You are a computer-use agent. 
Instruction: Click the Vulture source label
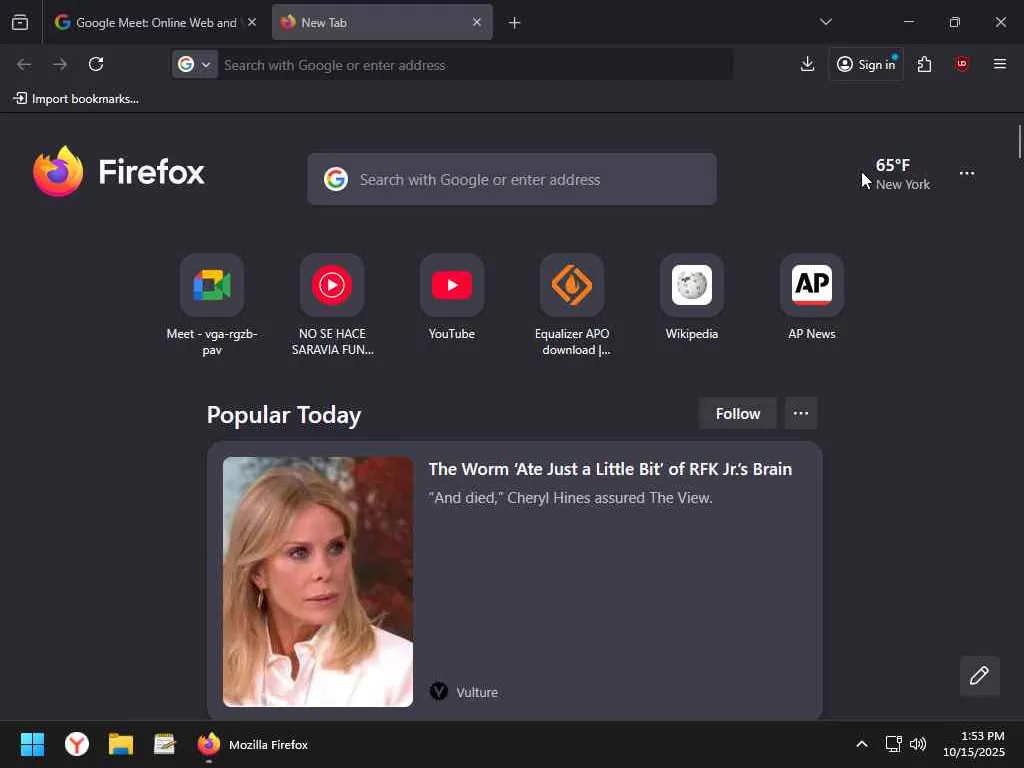[x=477, y=692]
